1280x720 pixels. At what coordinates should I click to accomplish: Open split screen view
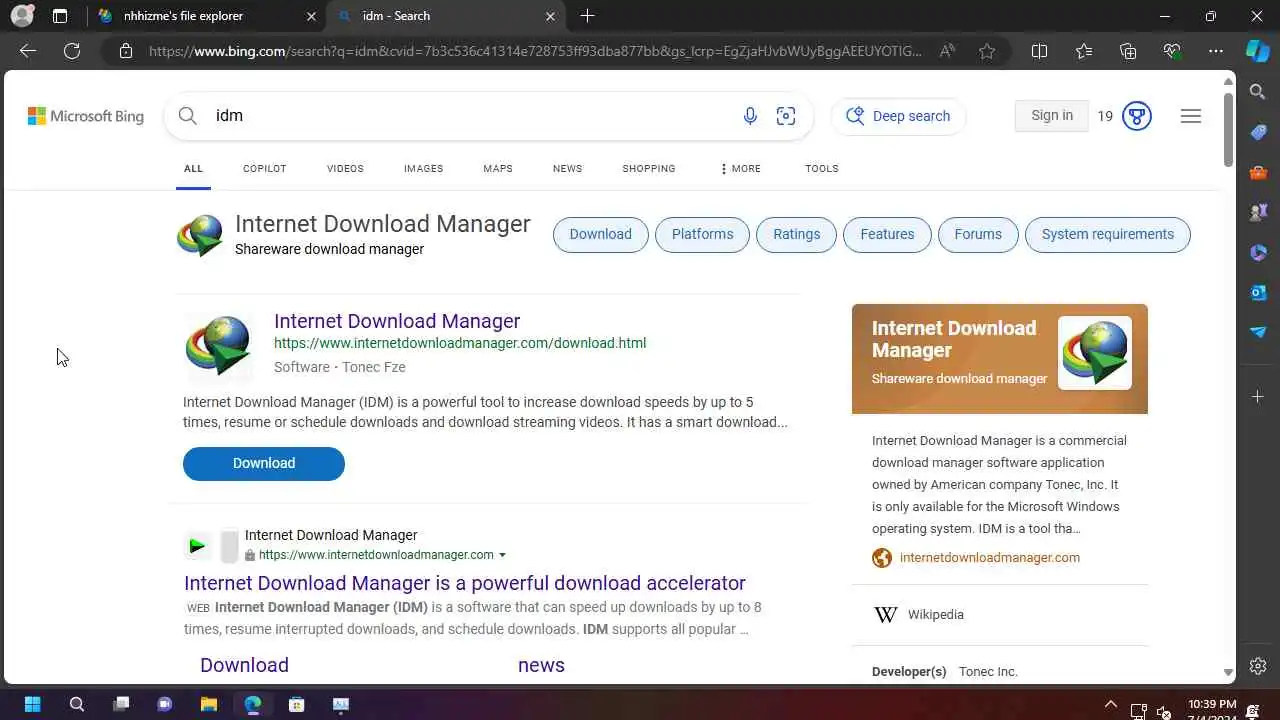[x=1039, y=51]
